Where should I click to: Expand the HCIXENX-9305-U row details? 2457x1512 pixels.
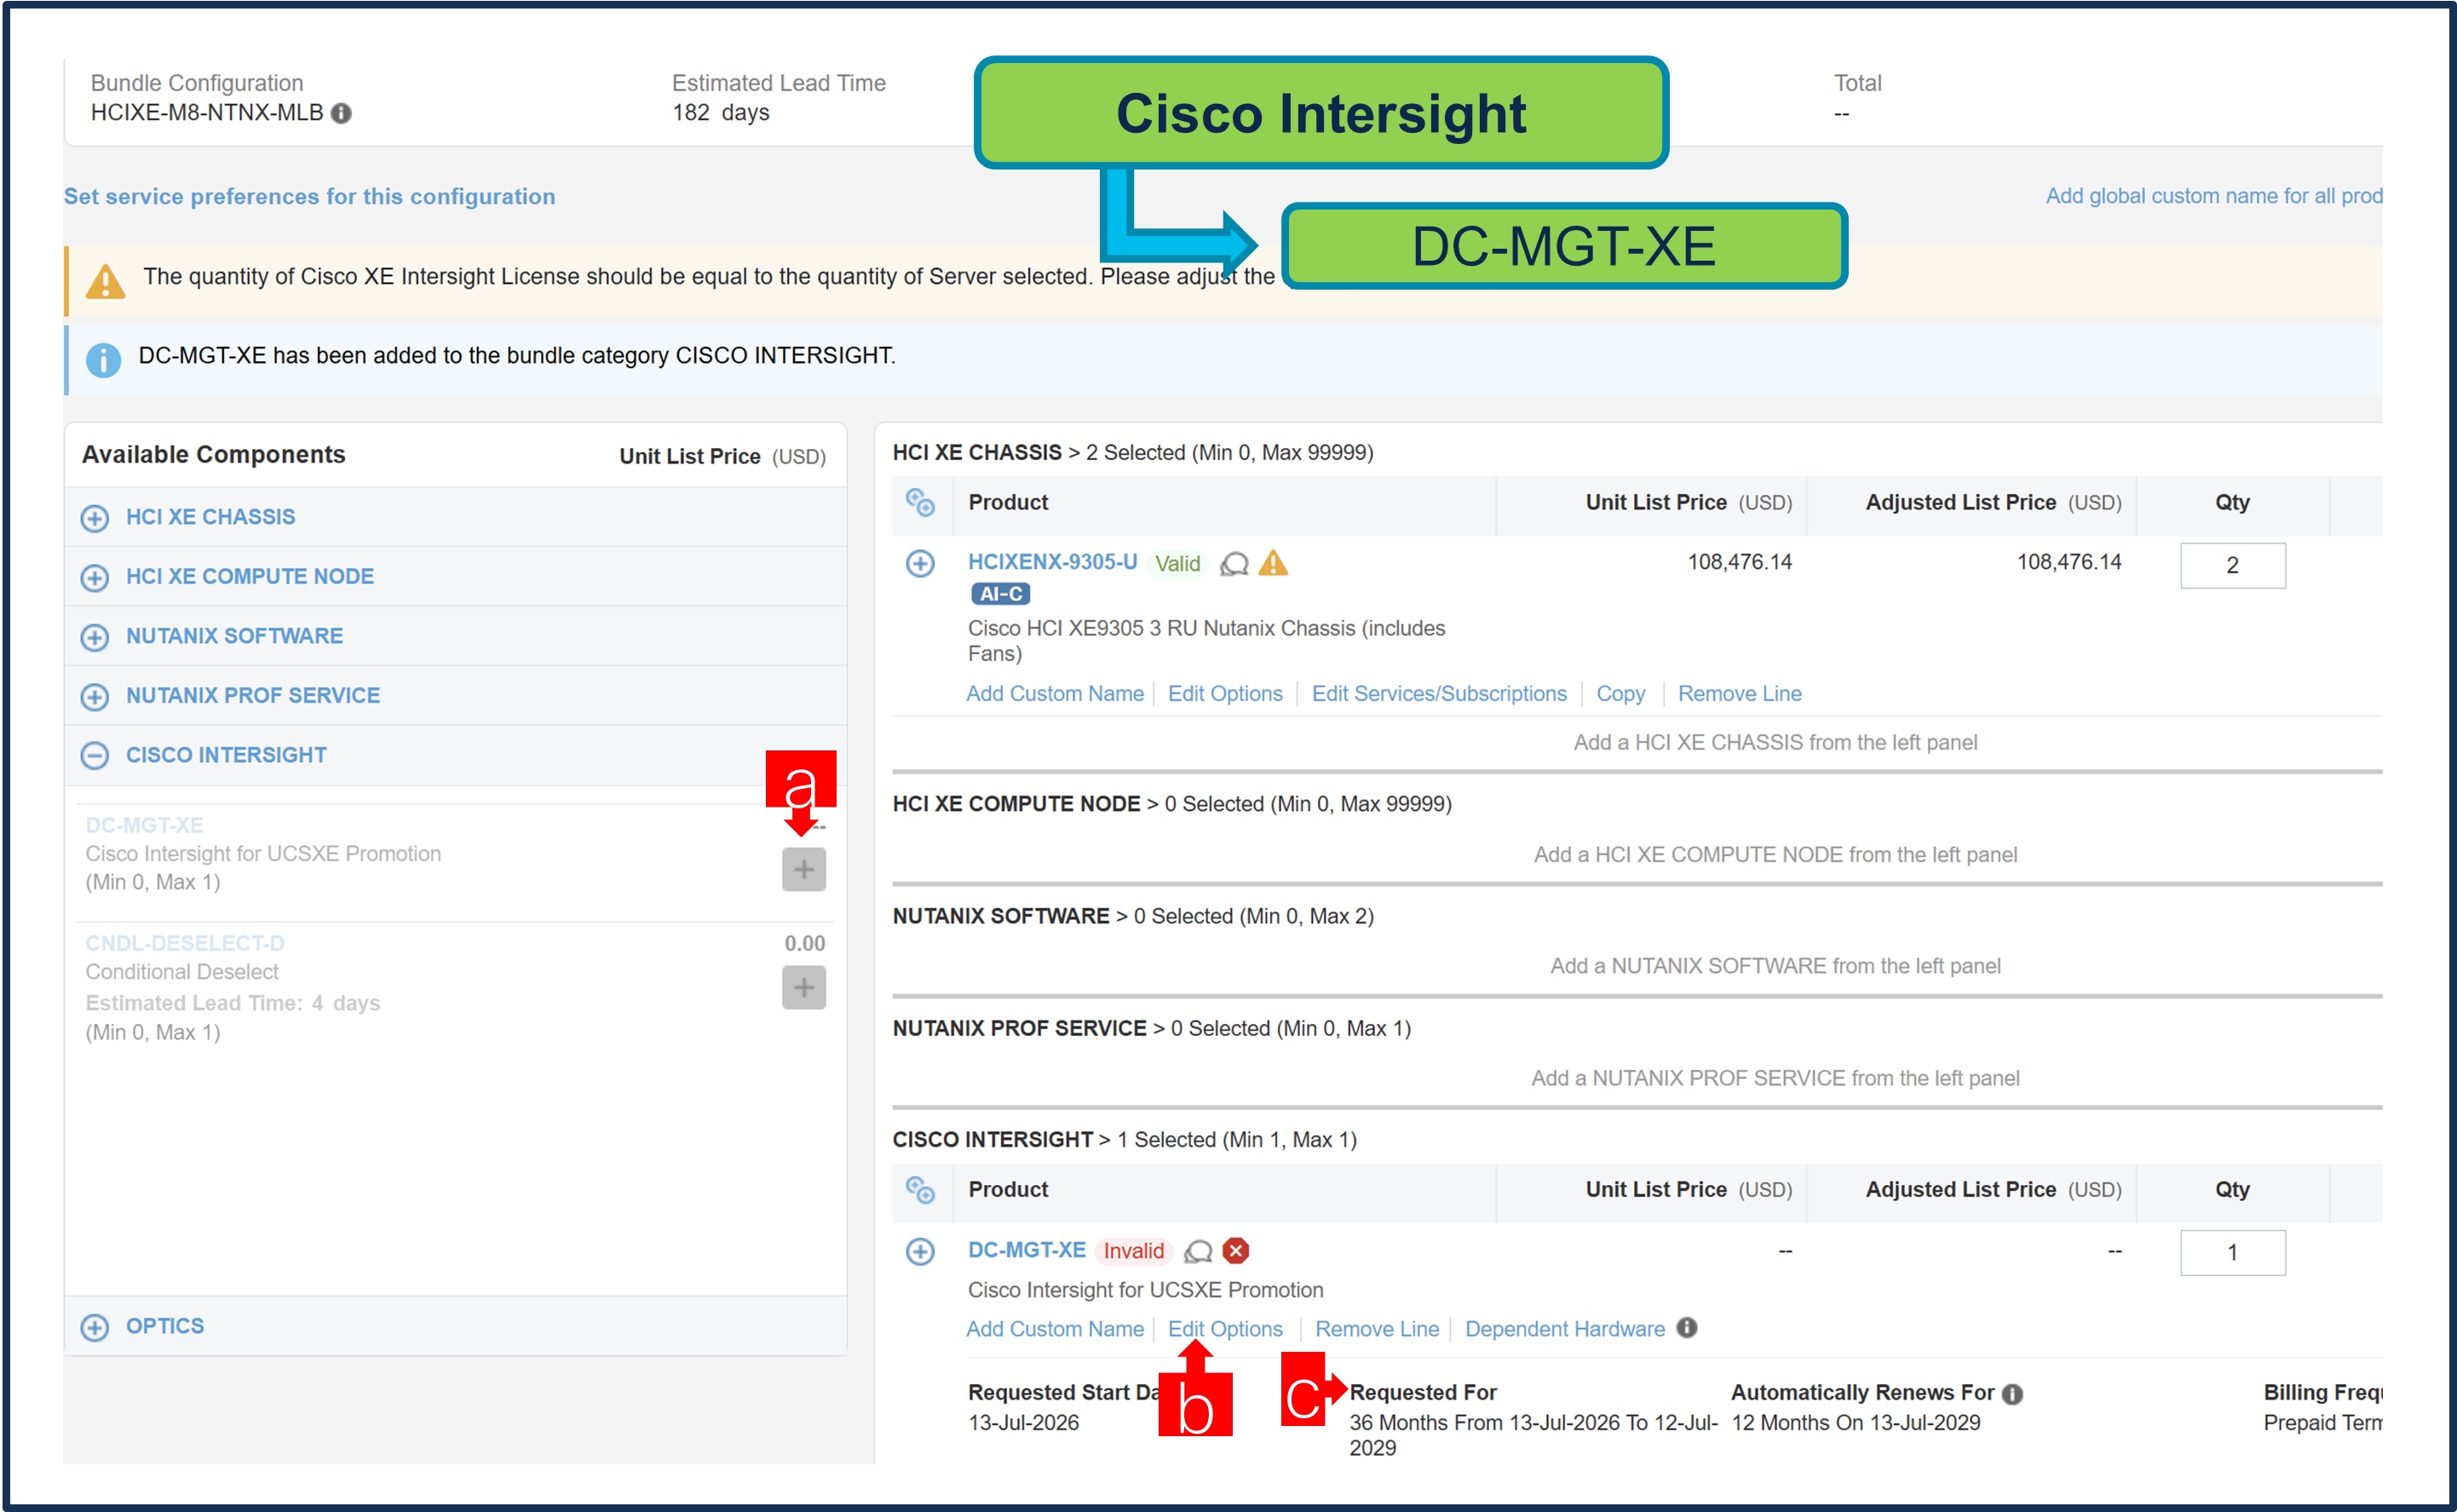tap(920, 564)
